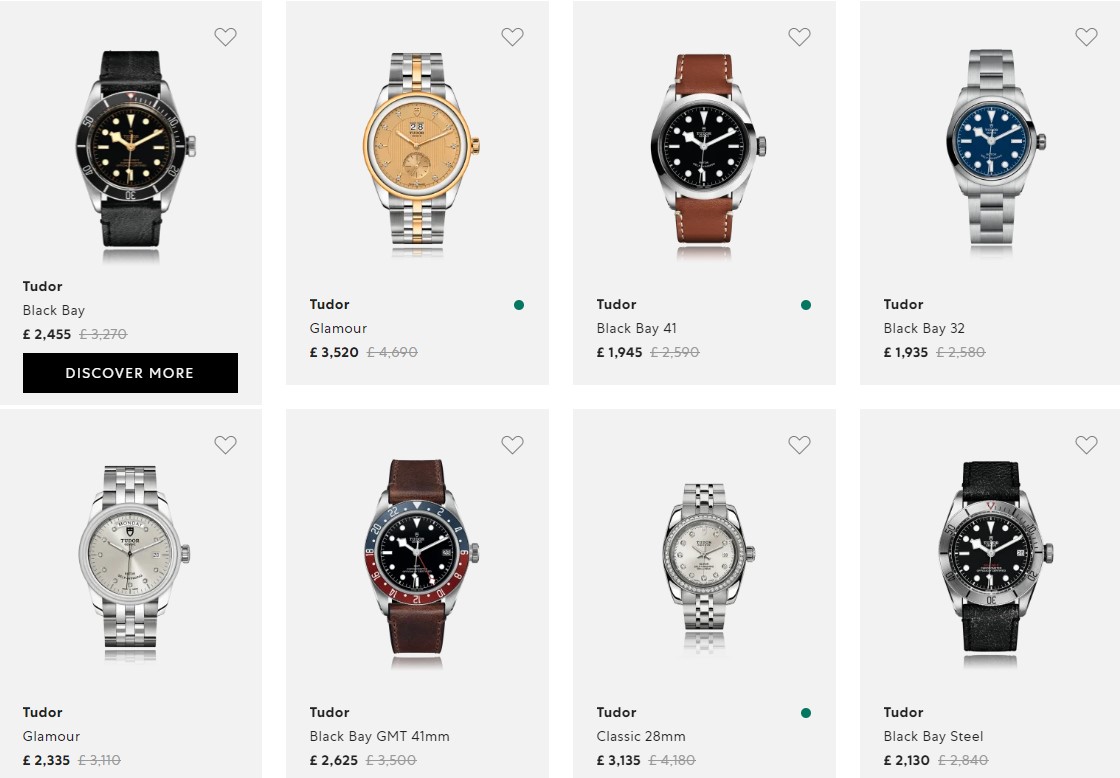
Task: Click heart icon on gold Glamour watch
Action: click(x=512, y=37)
